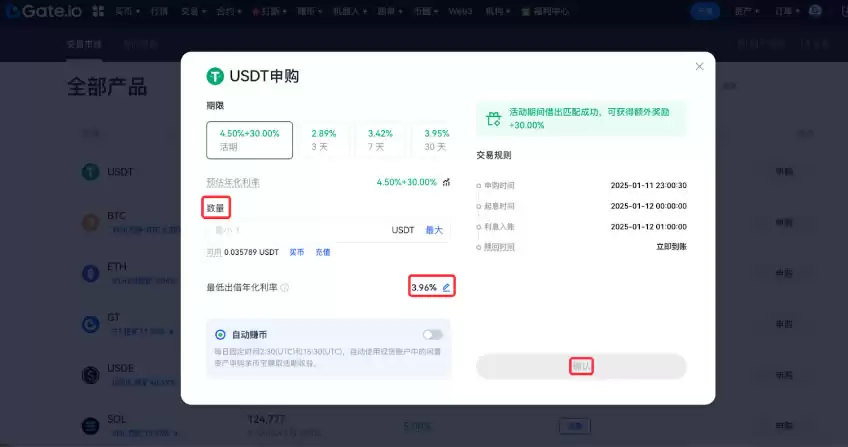Click the 买币 link under available balance

296,252
